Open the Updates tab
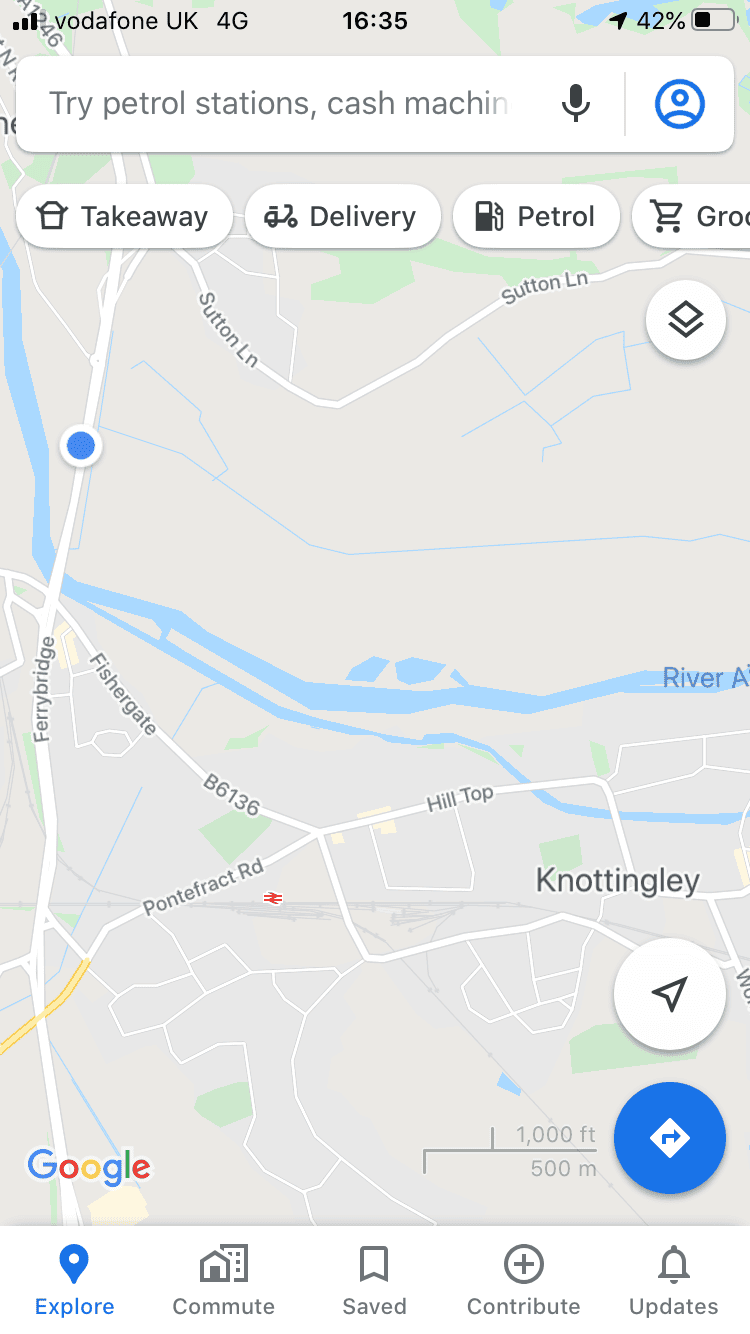Viewport: 750px width, 1334px height. click(x=674, y=1280)
